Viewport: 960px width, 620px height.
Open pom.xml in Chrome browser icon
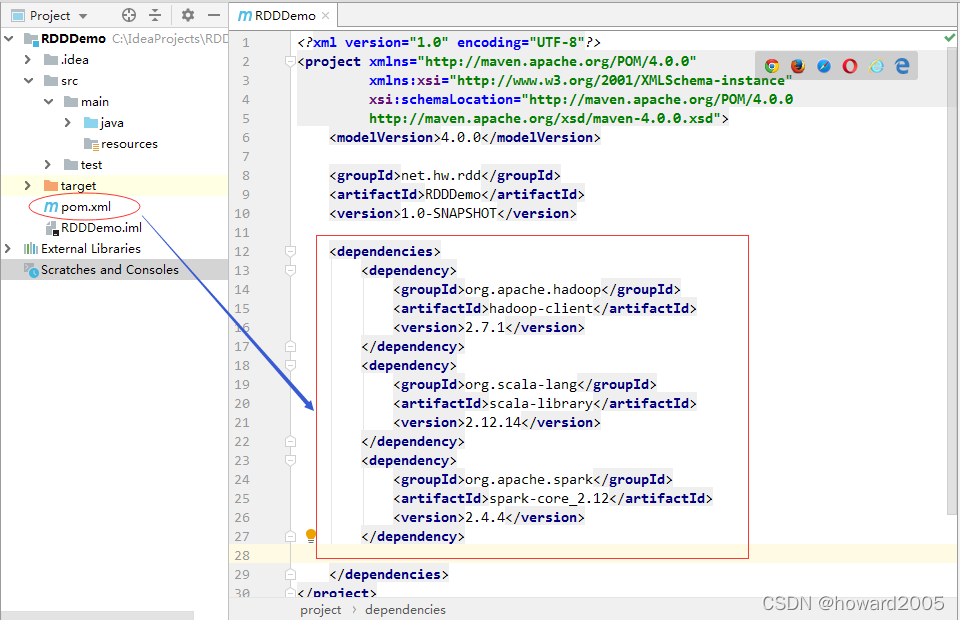pos(771,66)
